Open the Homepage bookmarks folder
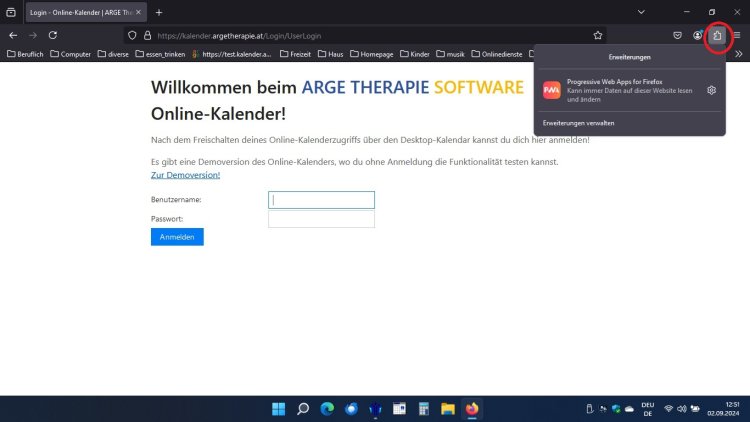The width and height of the screenshot is (750, 422). coord(372,54)
